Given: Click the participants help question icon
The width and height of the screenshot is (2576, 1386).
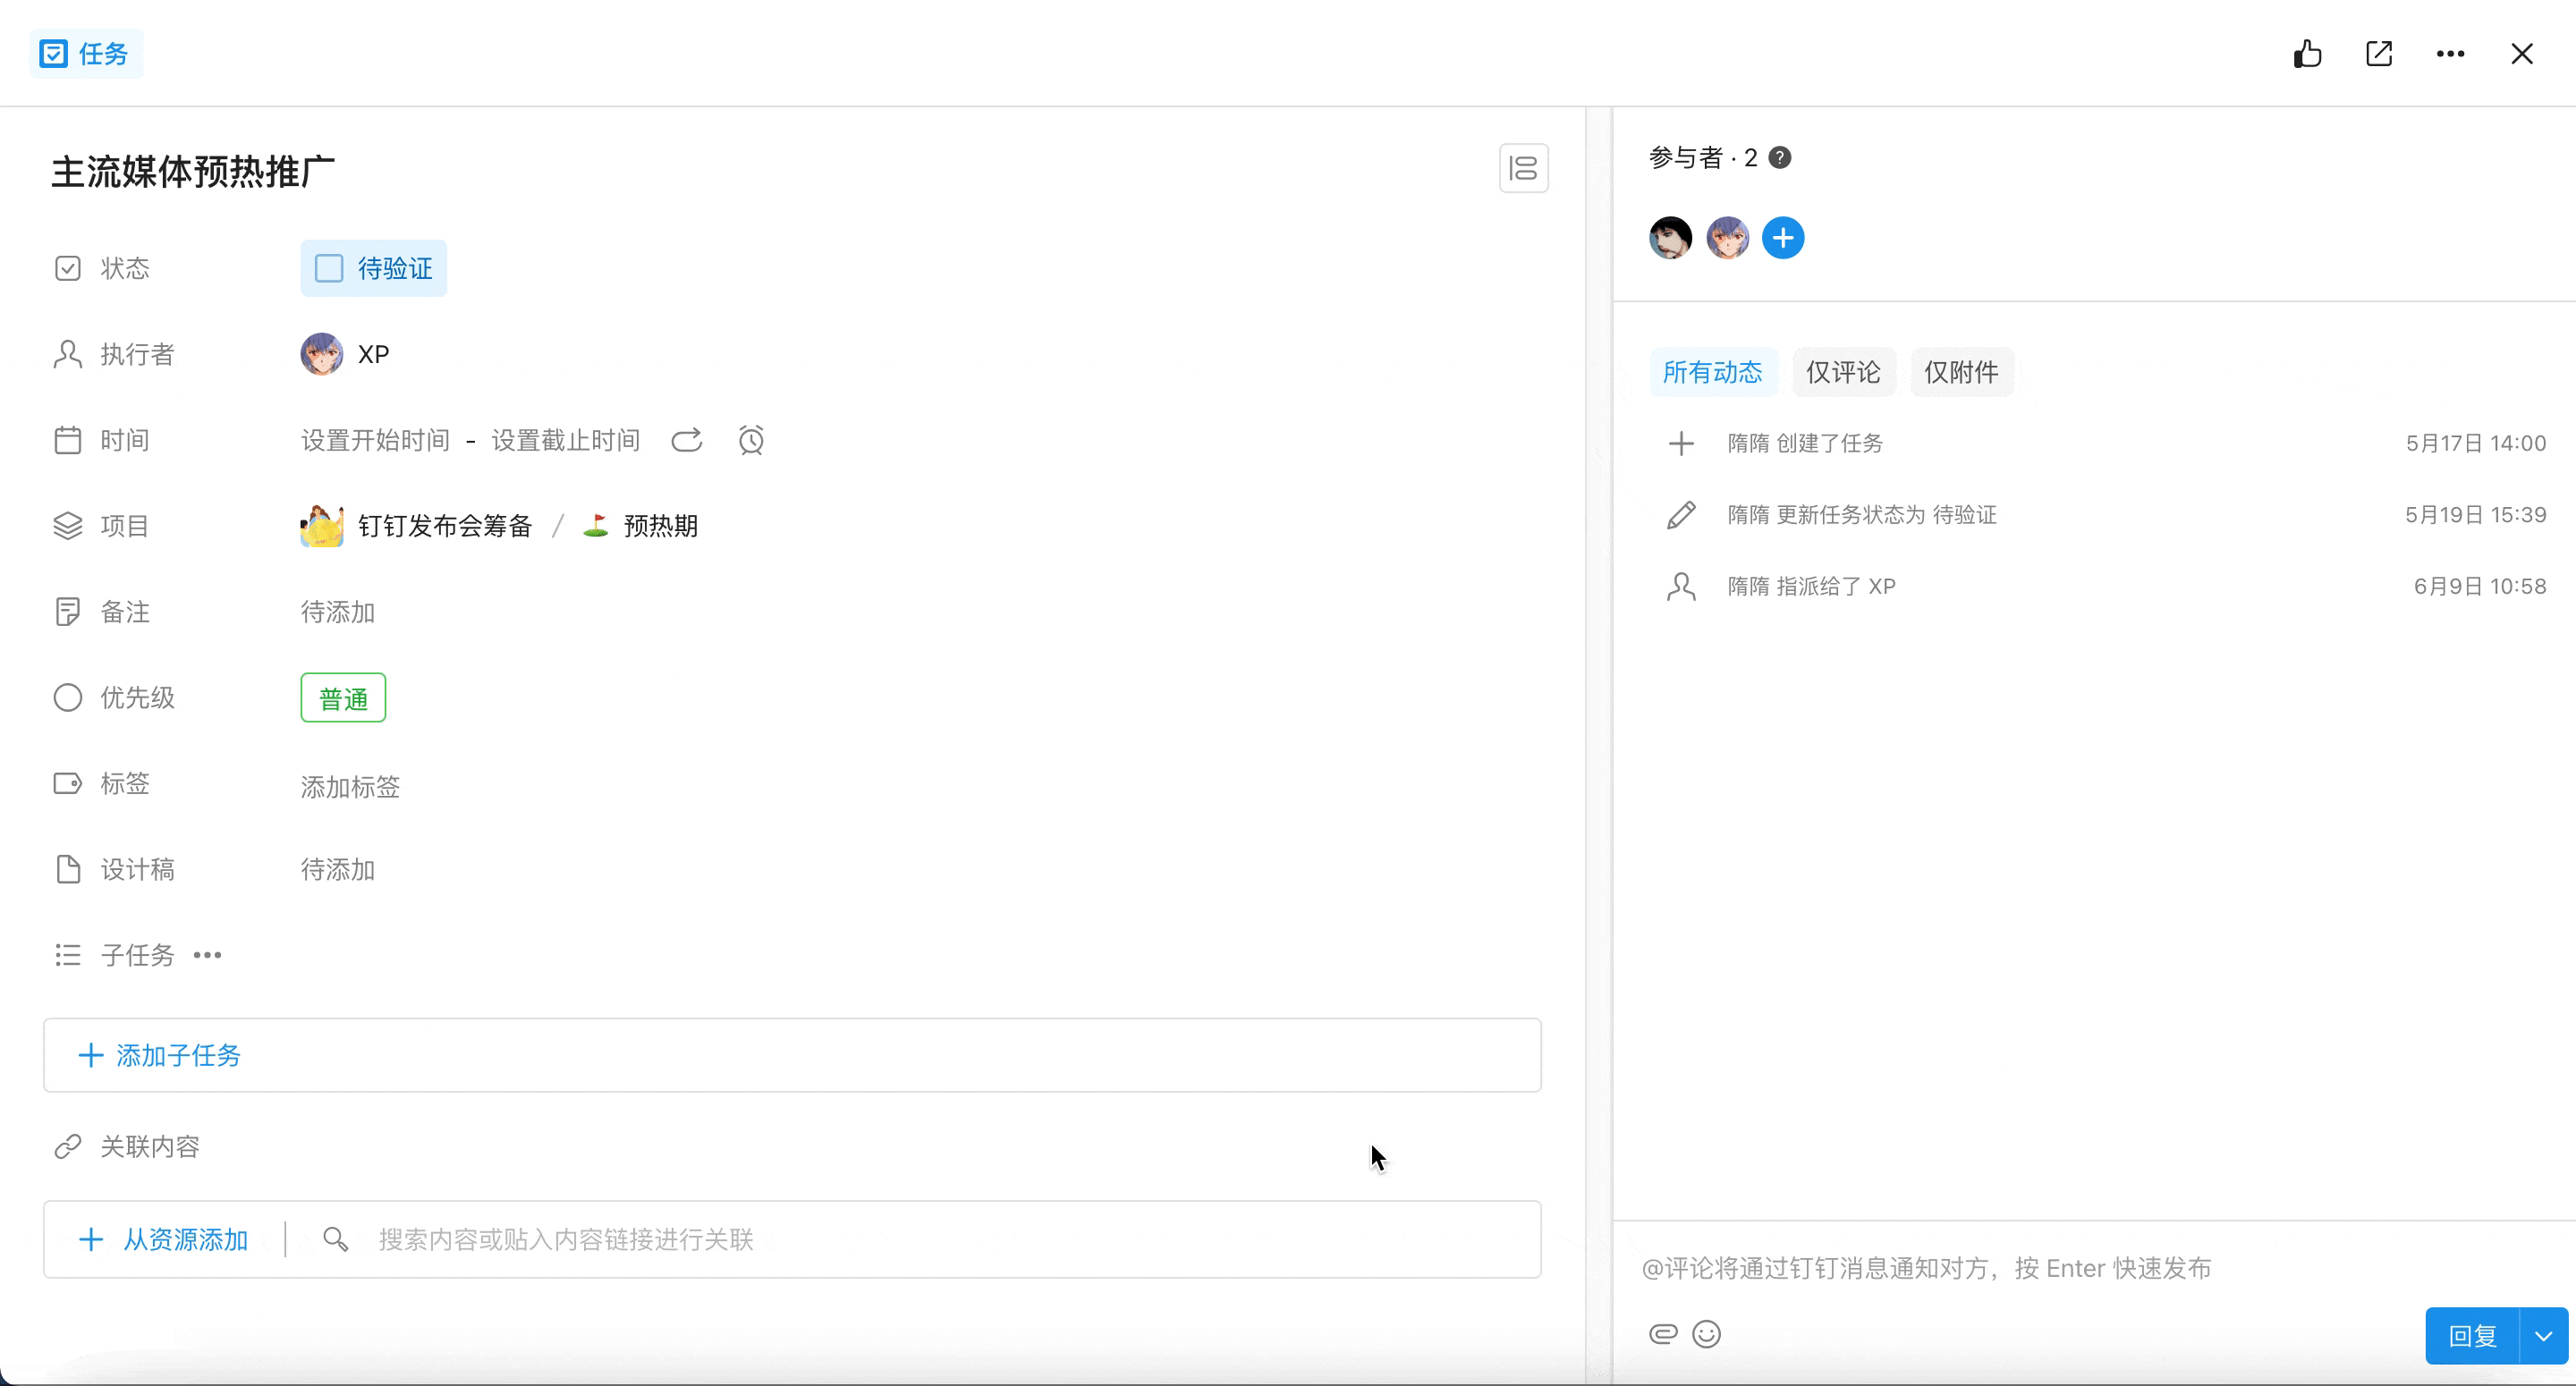Looking at the screenshot, I should coord(1780,158).
